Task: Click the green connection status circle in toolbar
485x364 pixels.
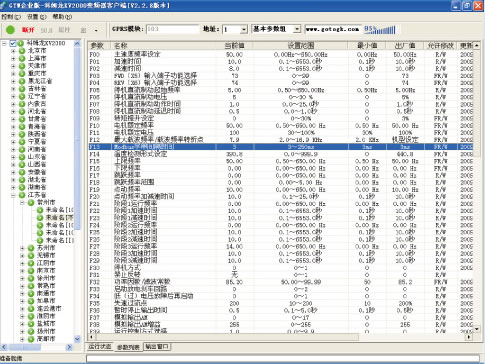Action: click(x=10, y=30)
